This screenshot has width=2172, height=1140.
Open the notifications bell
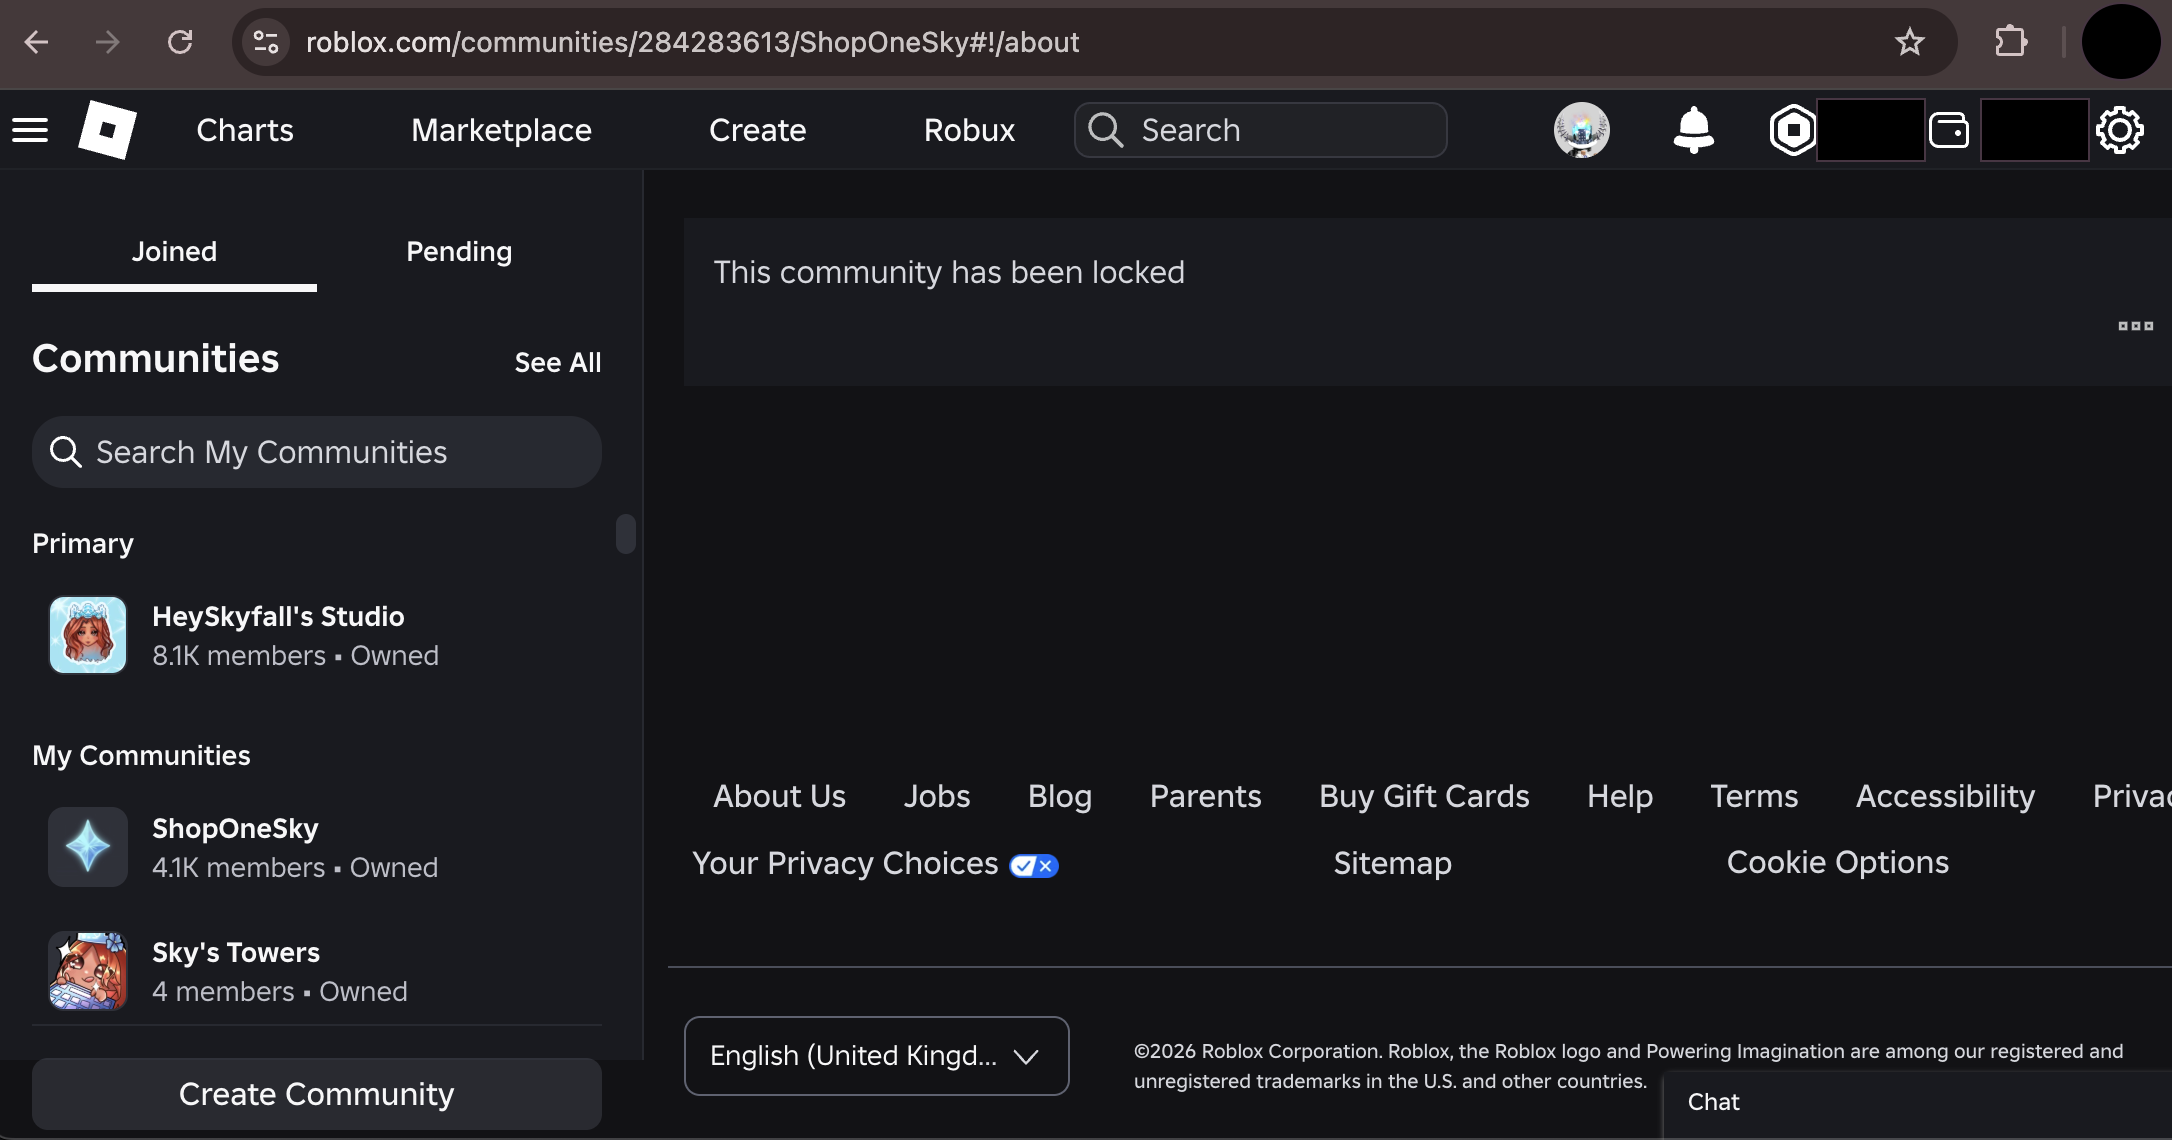tap(1693, 130)
